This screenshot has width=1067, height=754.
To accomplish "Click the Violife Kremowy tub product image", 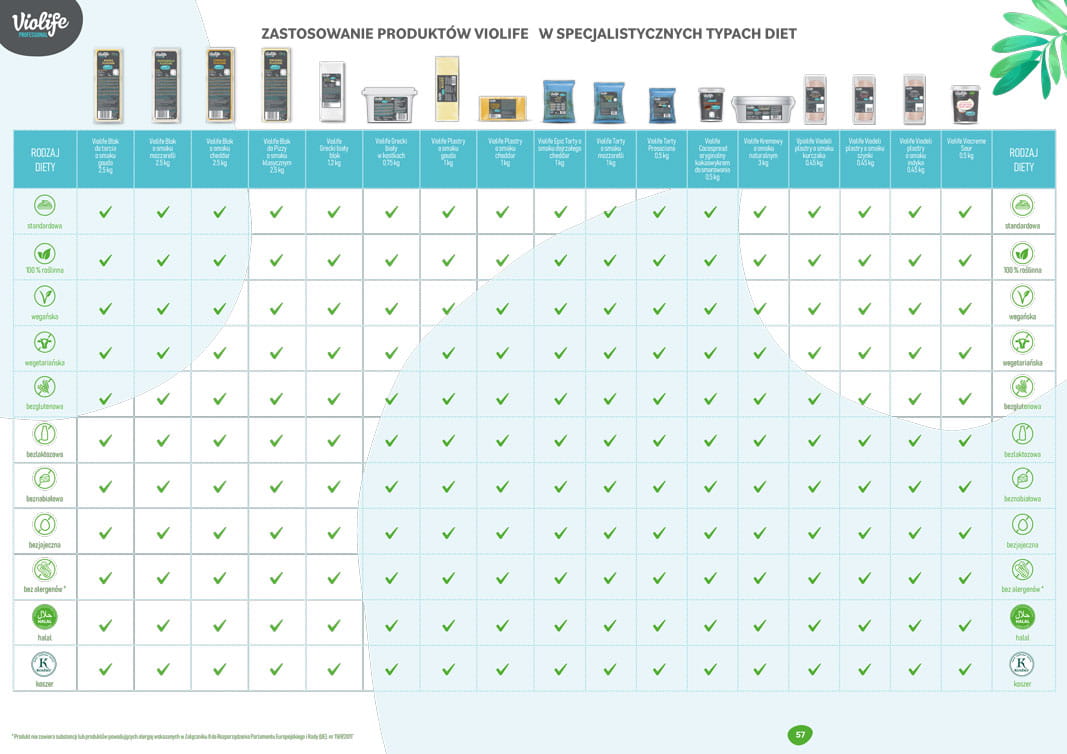I will tap(763, 108).
